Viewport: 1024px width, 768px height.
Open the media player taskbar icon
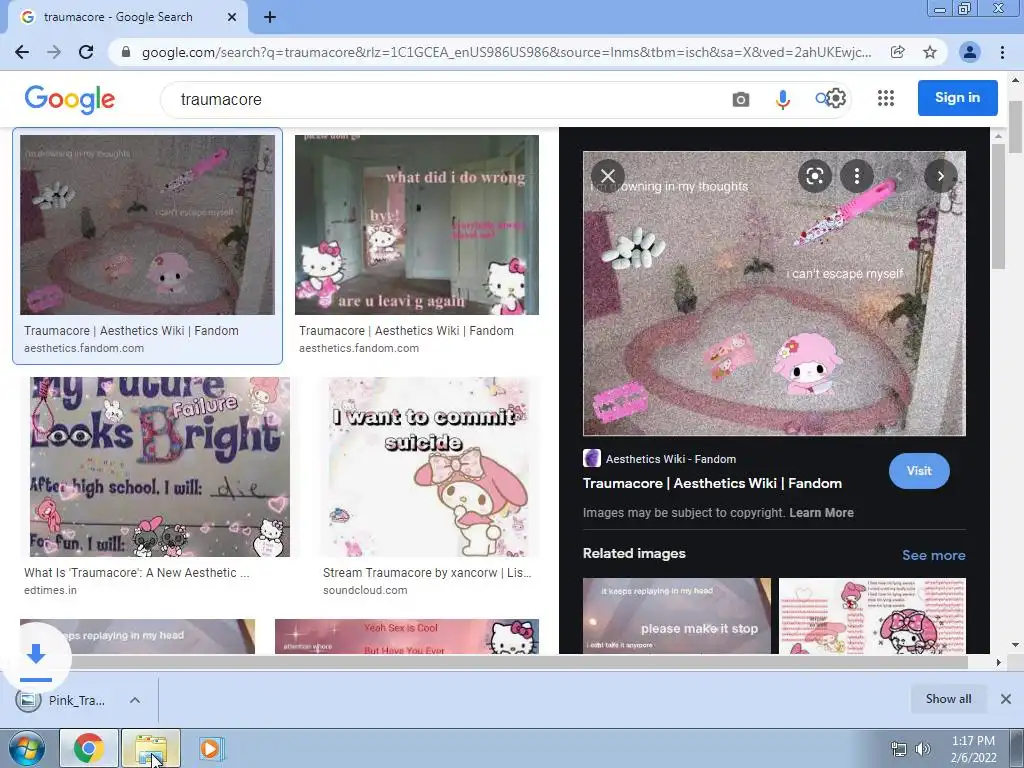click(212, 748)
